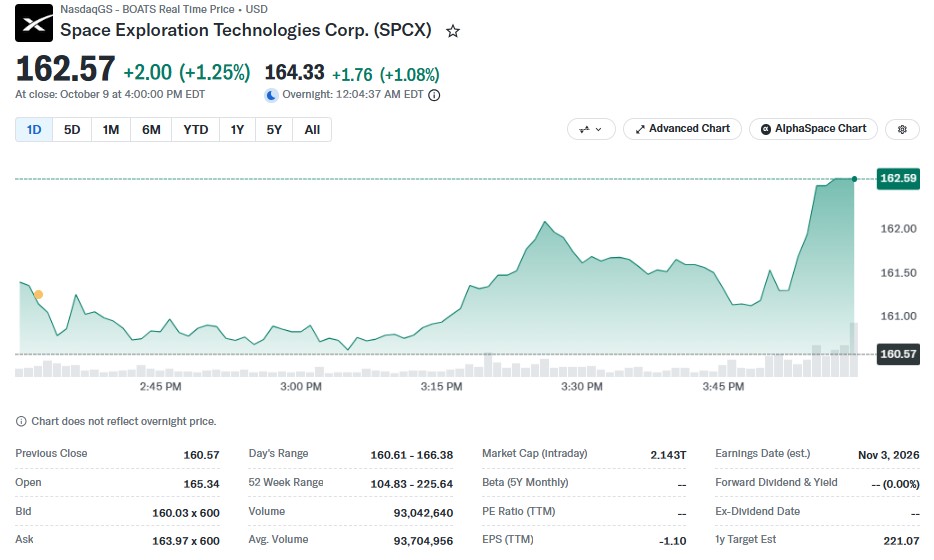The height and width of the screenshot is (560, 934).
Task: Open overnight price info icon
Action: coord(434,95)
